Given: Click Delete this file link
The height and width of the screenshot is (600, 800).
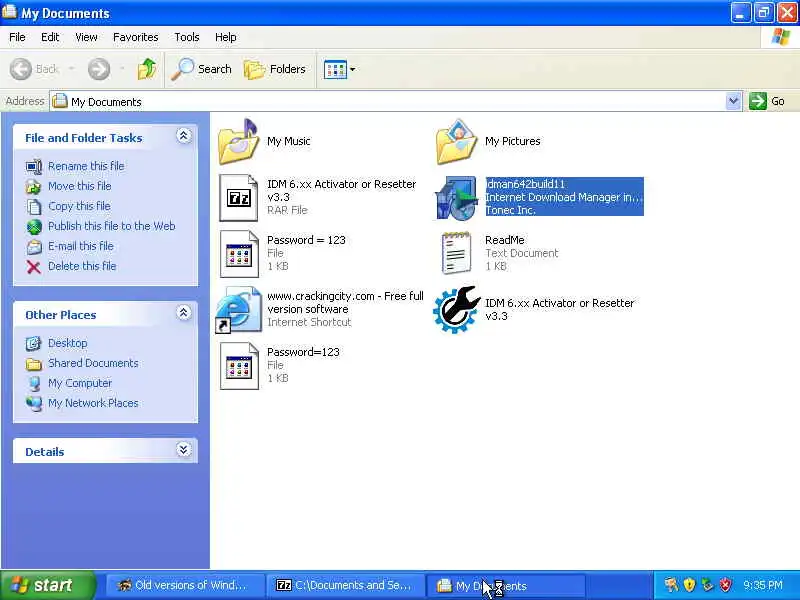Looking at the screenshot, I should pyautogui.click(x=82, y=266).
